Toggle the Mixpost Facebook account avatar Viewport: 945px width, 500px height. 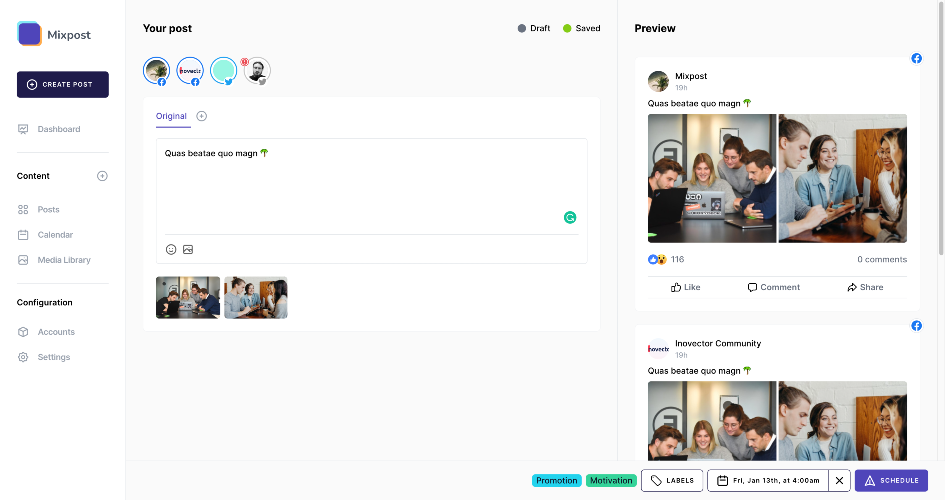[x=157, y=71]
